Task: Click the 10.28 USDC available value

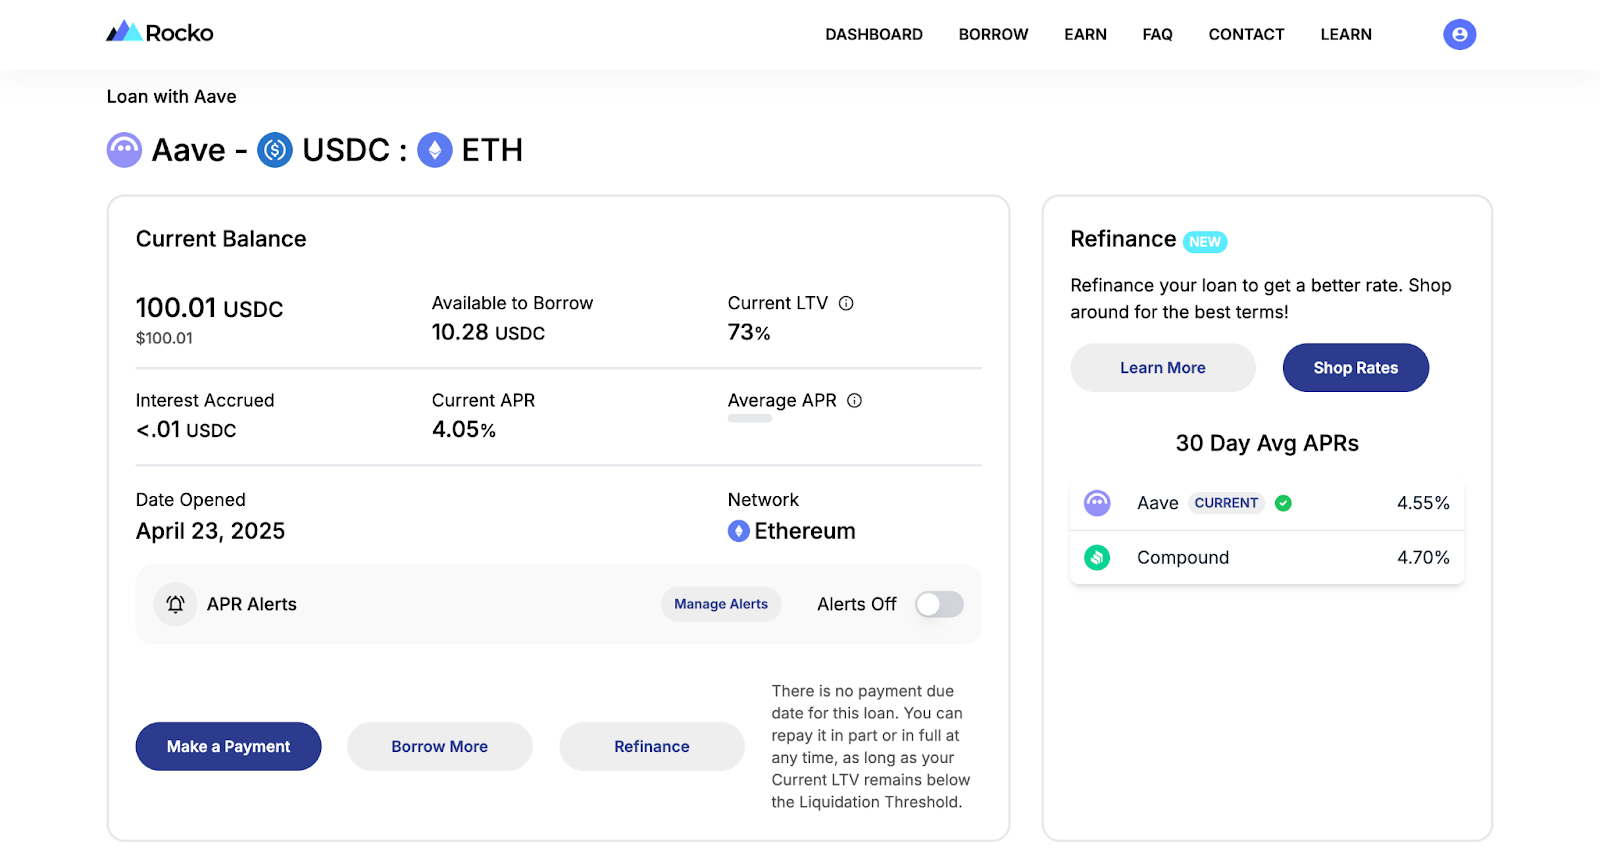Action: point(488,332)
